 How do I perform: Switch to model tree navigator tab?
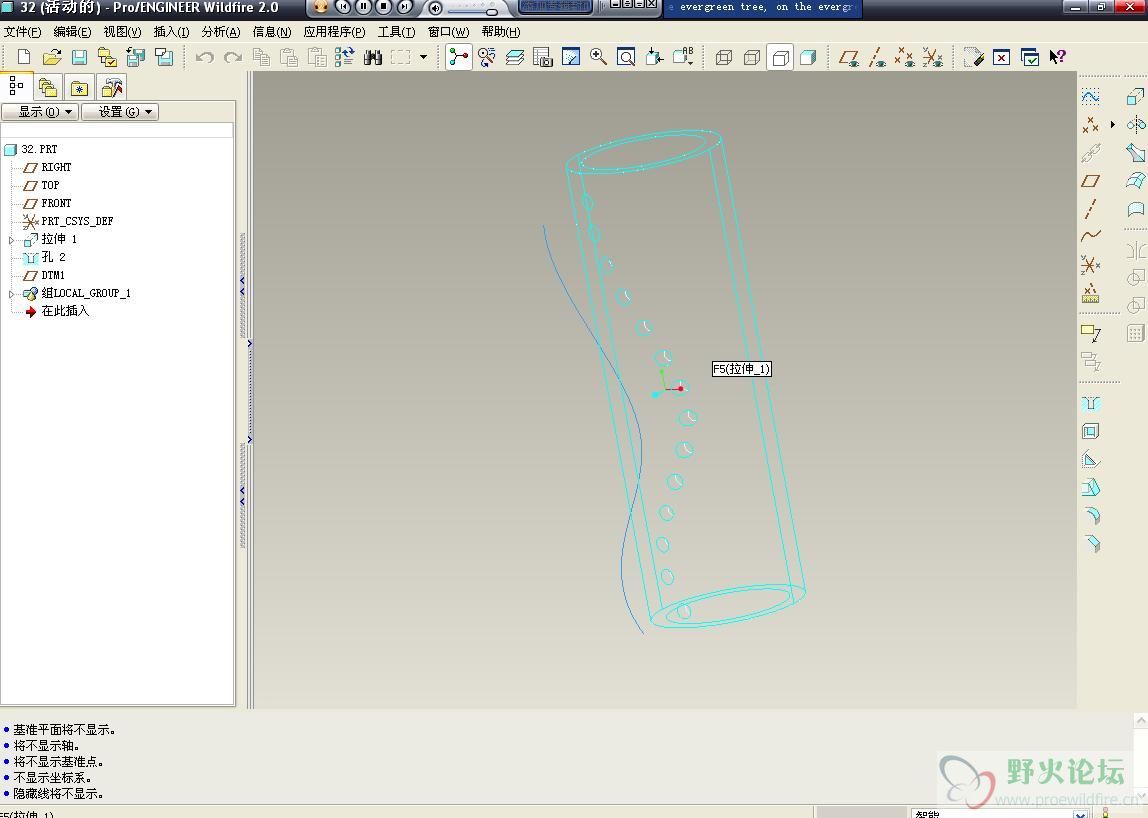coord(17,87)
